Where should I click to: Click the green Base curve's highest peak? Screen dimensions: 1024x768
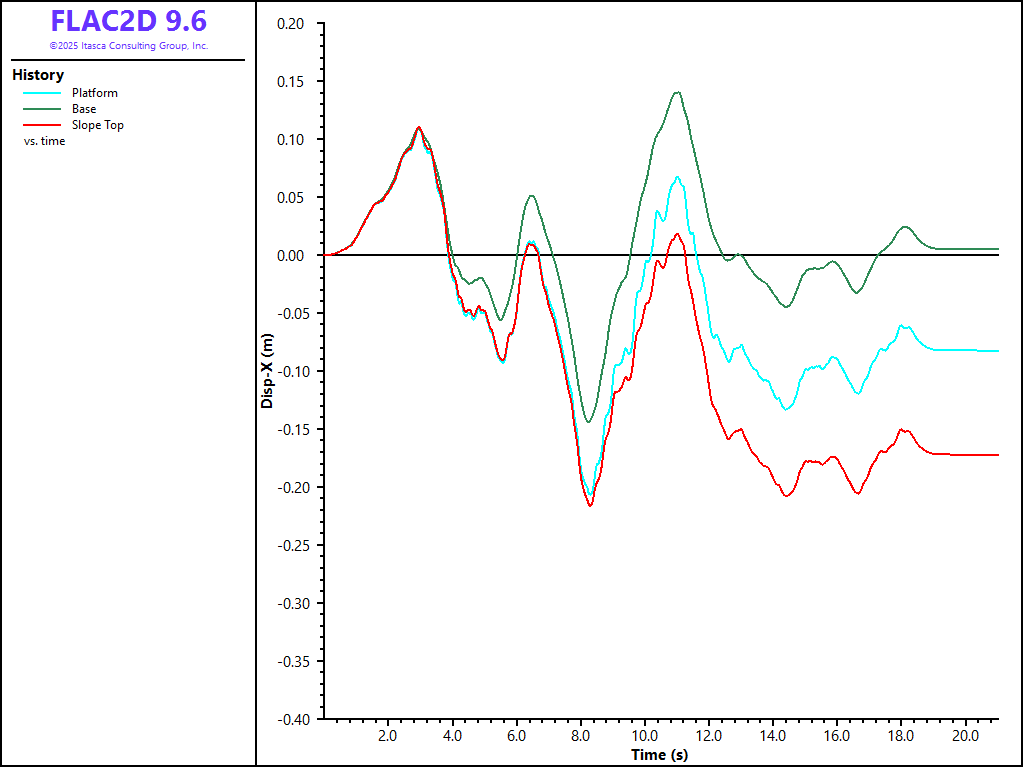[x=678, y=92]
